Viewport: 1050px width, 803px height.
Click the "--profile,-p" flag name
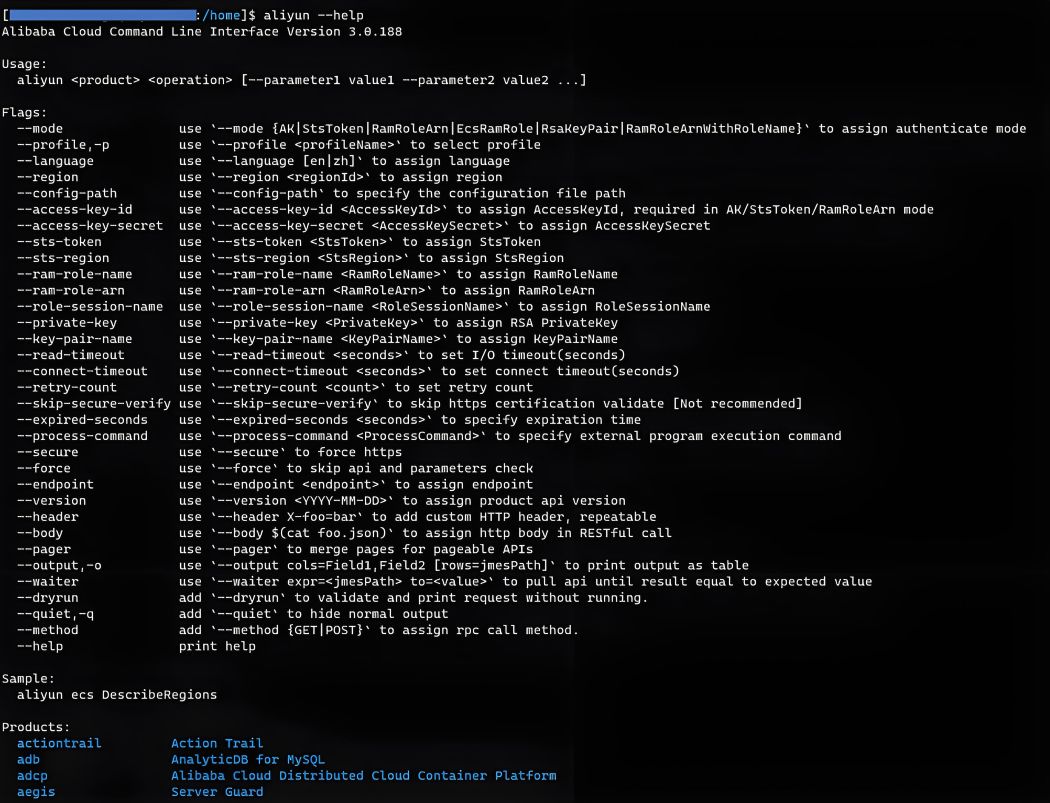[63, 145]
